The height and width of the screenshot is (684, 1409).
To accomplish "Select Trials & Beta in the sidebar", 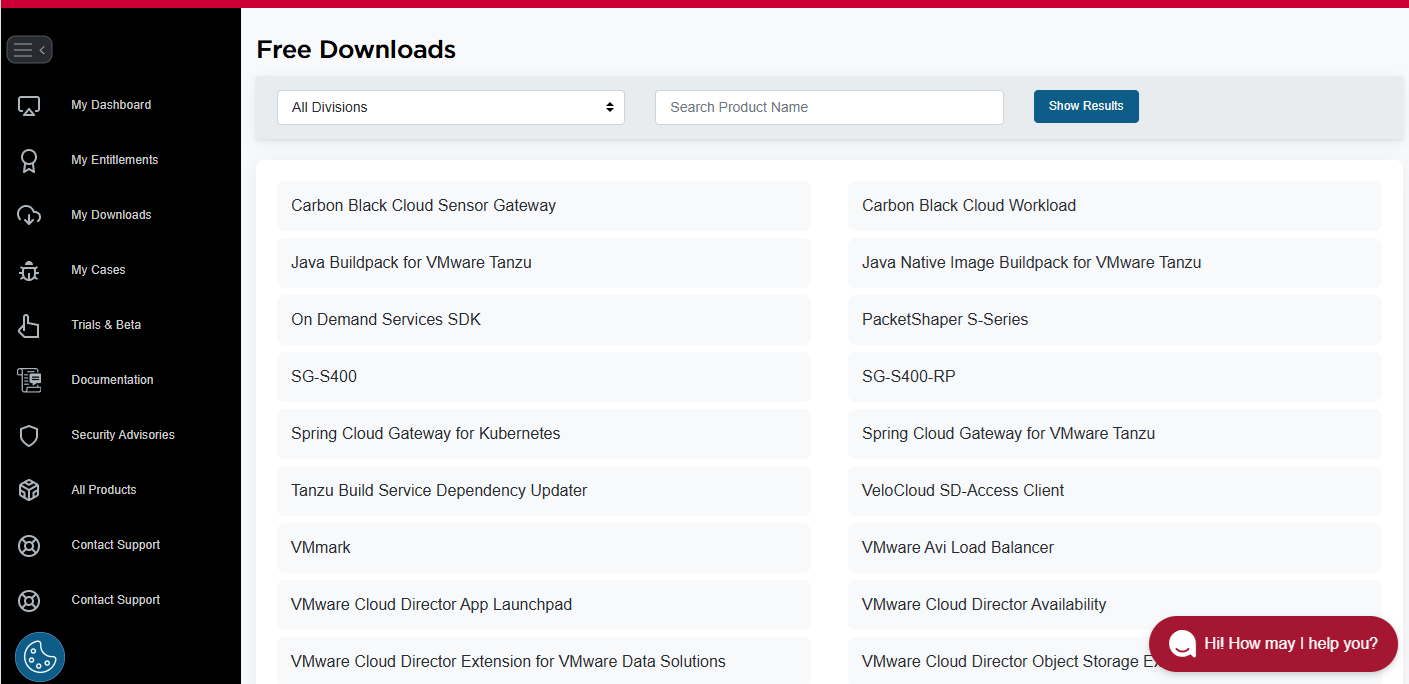I will [x=105, y=324].
